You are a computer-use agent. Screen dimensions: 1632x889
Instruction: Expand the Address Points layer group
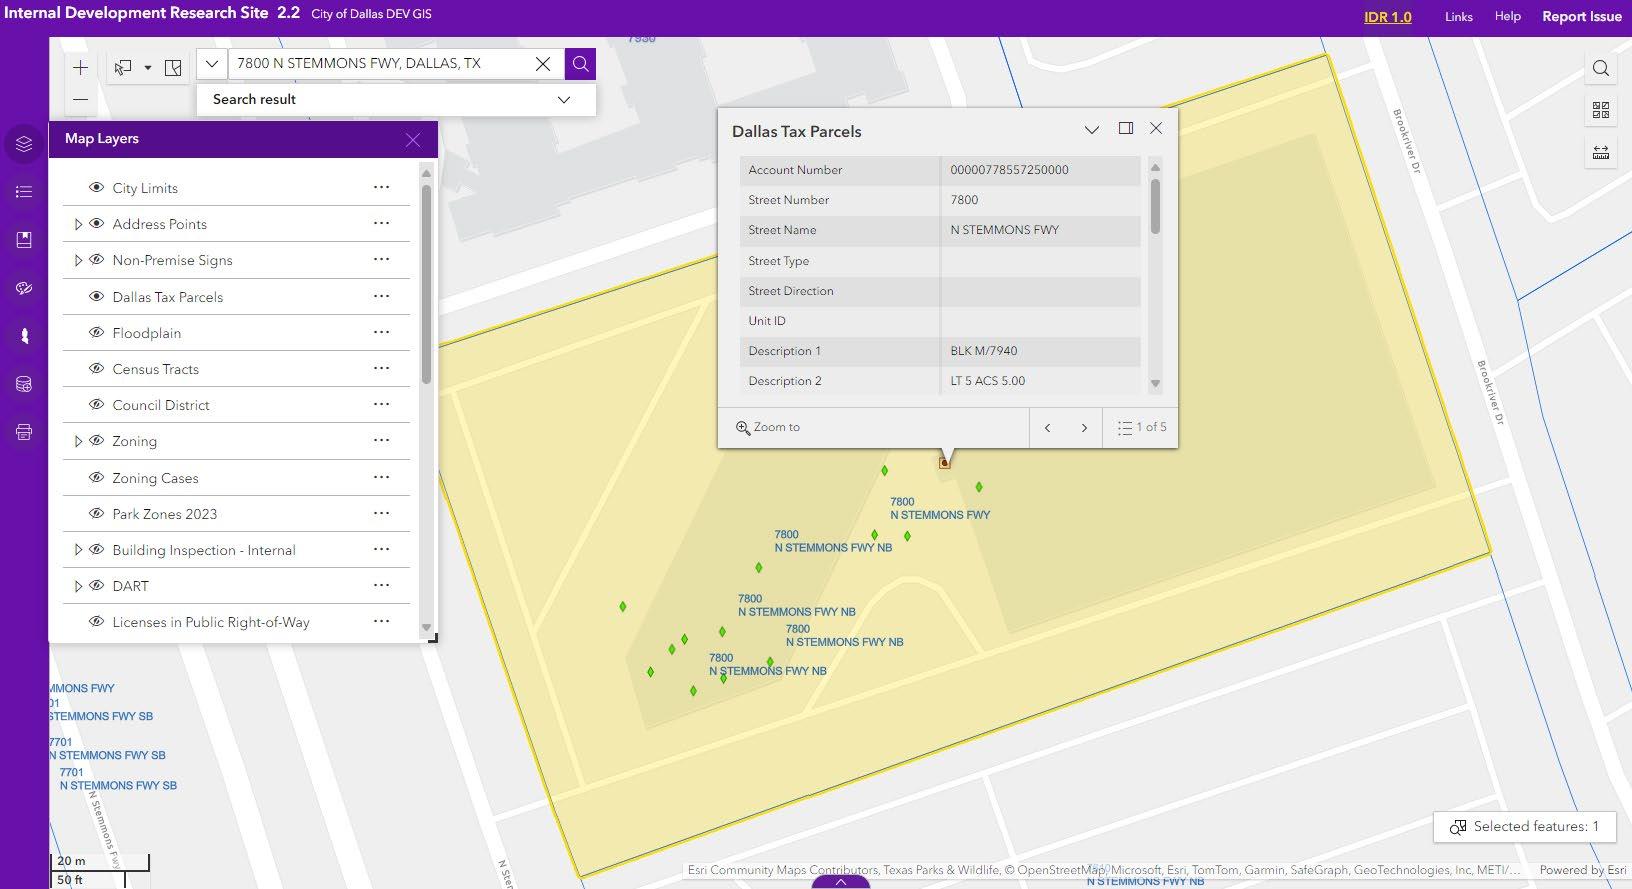pos(78,224)
